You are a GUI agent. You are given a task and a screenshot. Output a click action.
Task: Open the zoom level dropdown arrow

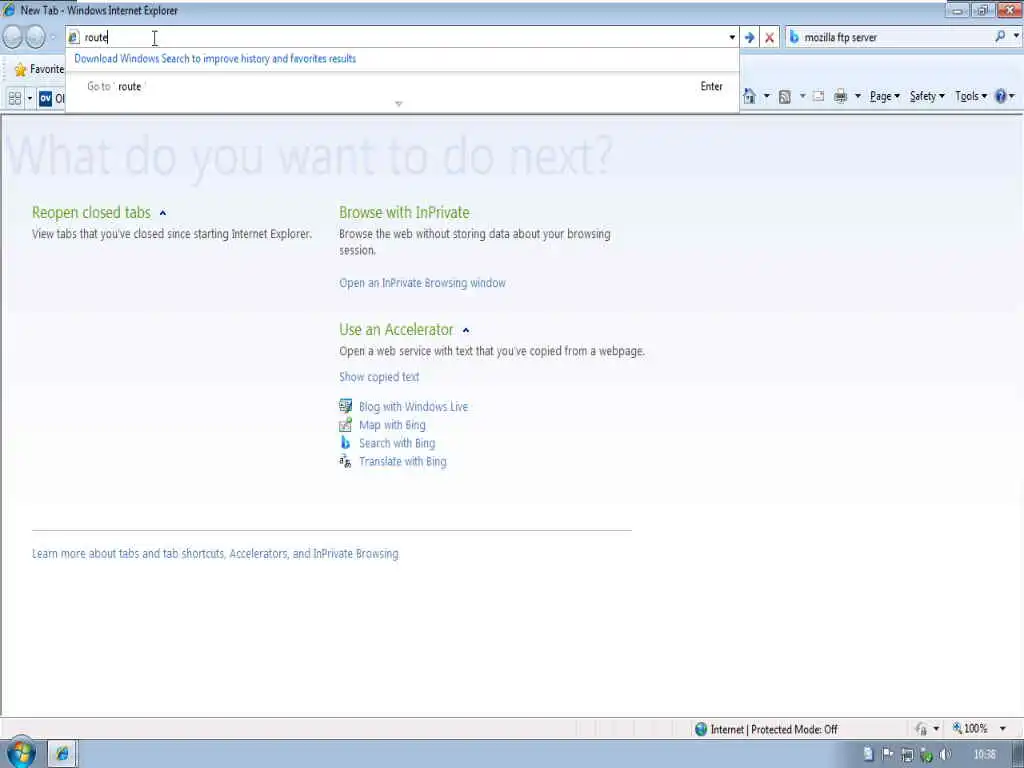coord(1002,729)
